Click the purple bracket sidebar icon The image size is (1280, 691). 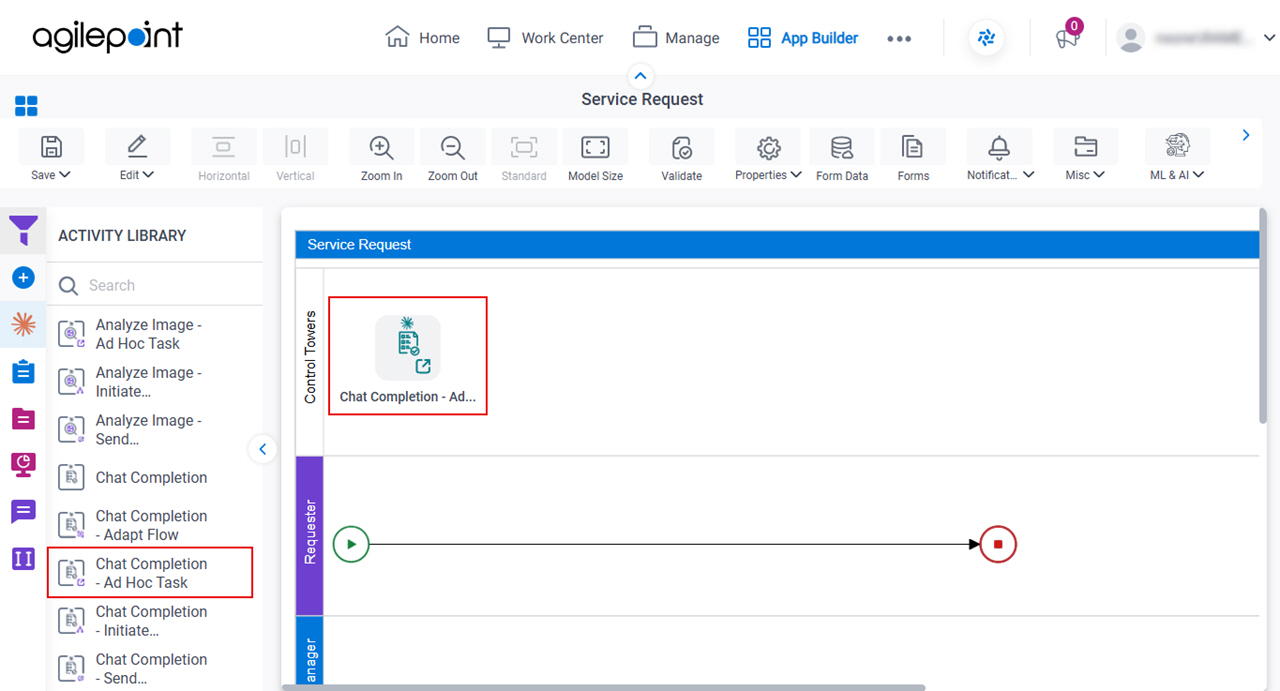[23, 558]
